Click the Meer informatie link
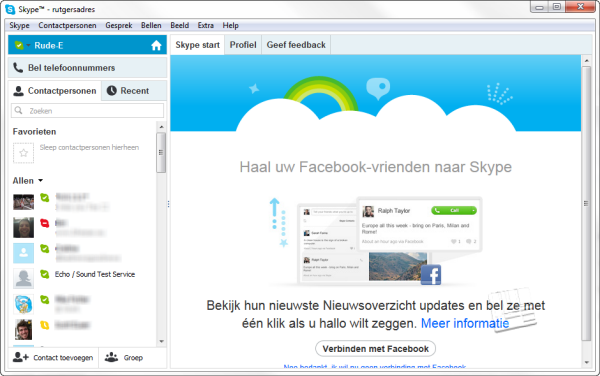Viewport: 600px width, 376px height. tap(465, 323)
